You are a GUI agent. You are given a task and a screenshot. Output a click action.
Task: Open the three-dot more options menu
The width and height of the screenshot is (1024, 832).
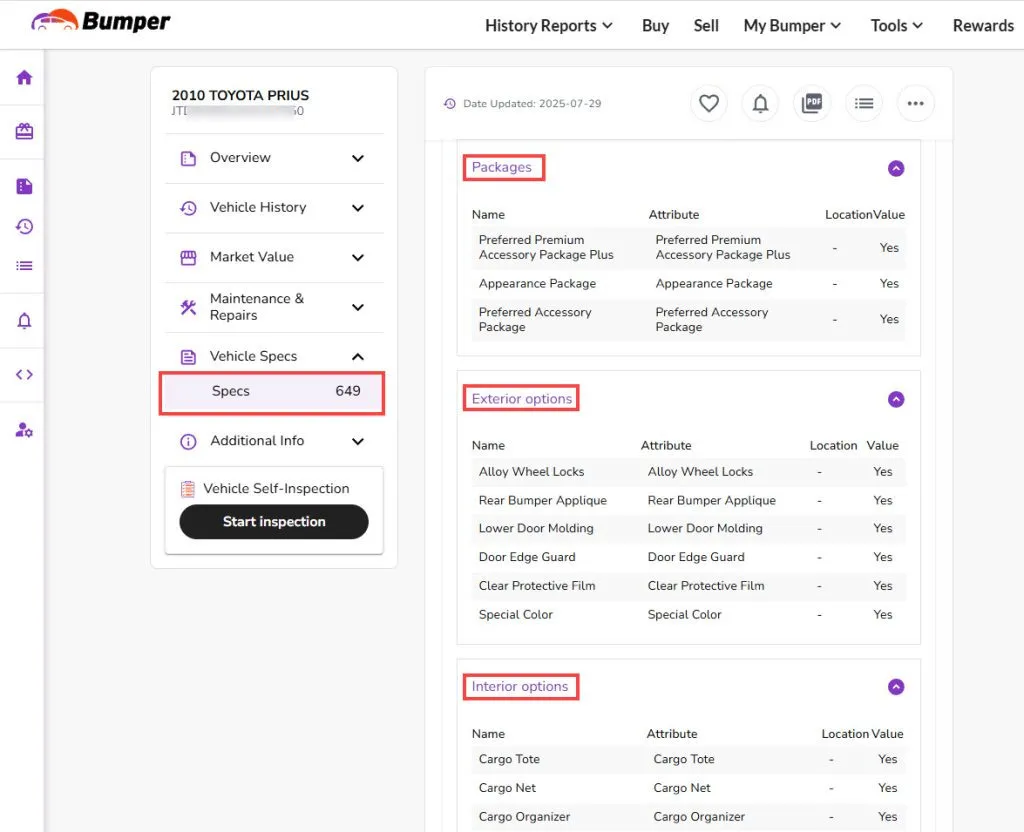(x=916, y=103)
